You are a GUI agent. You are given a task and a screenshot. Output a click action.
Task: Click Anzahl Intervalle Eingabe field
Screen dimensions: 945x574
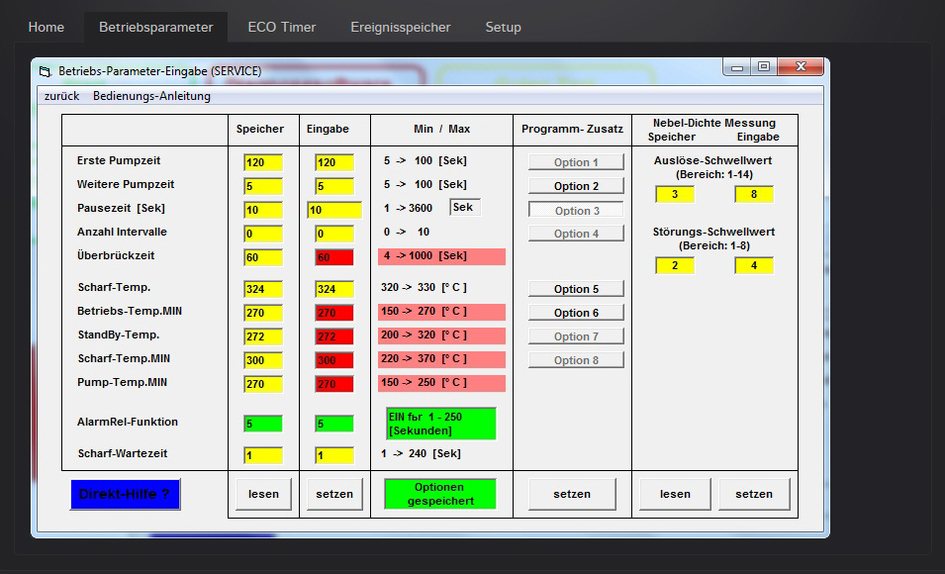click(334, 233)
